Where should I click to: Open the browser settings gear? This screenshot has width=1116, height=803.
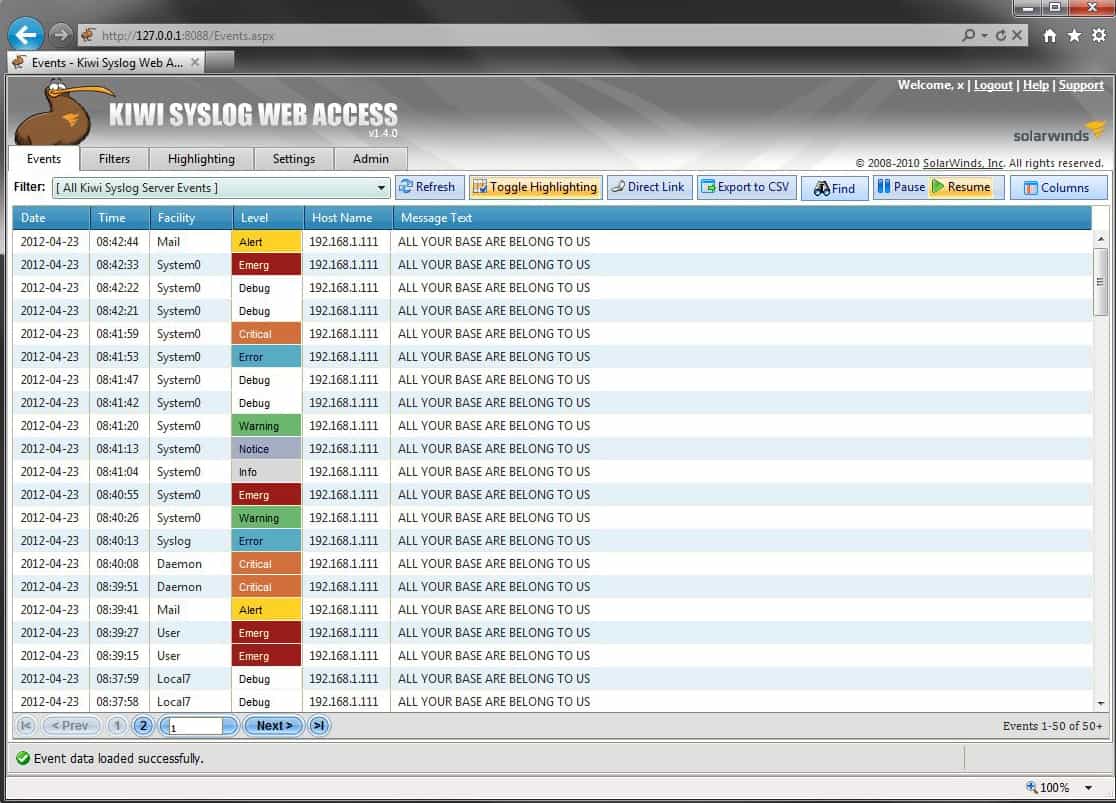1100,34
